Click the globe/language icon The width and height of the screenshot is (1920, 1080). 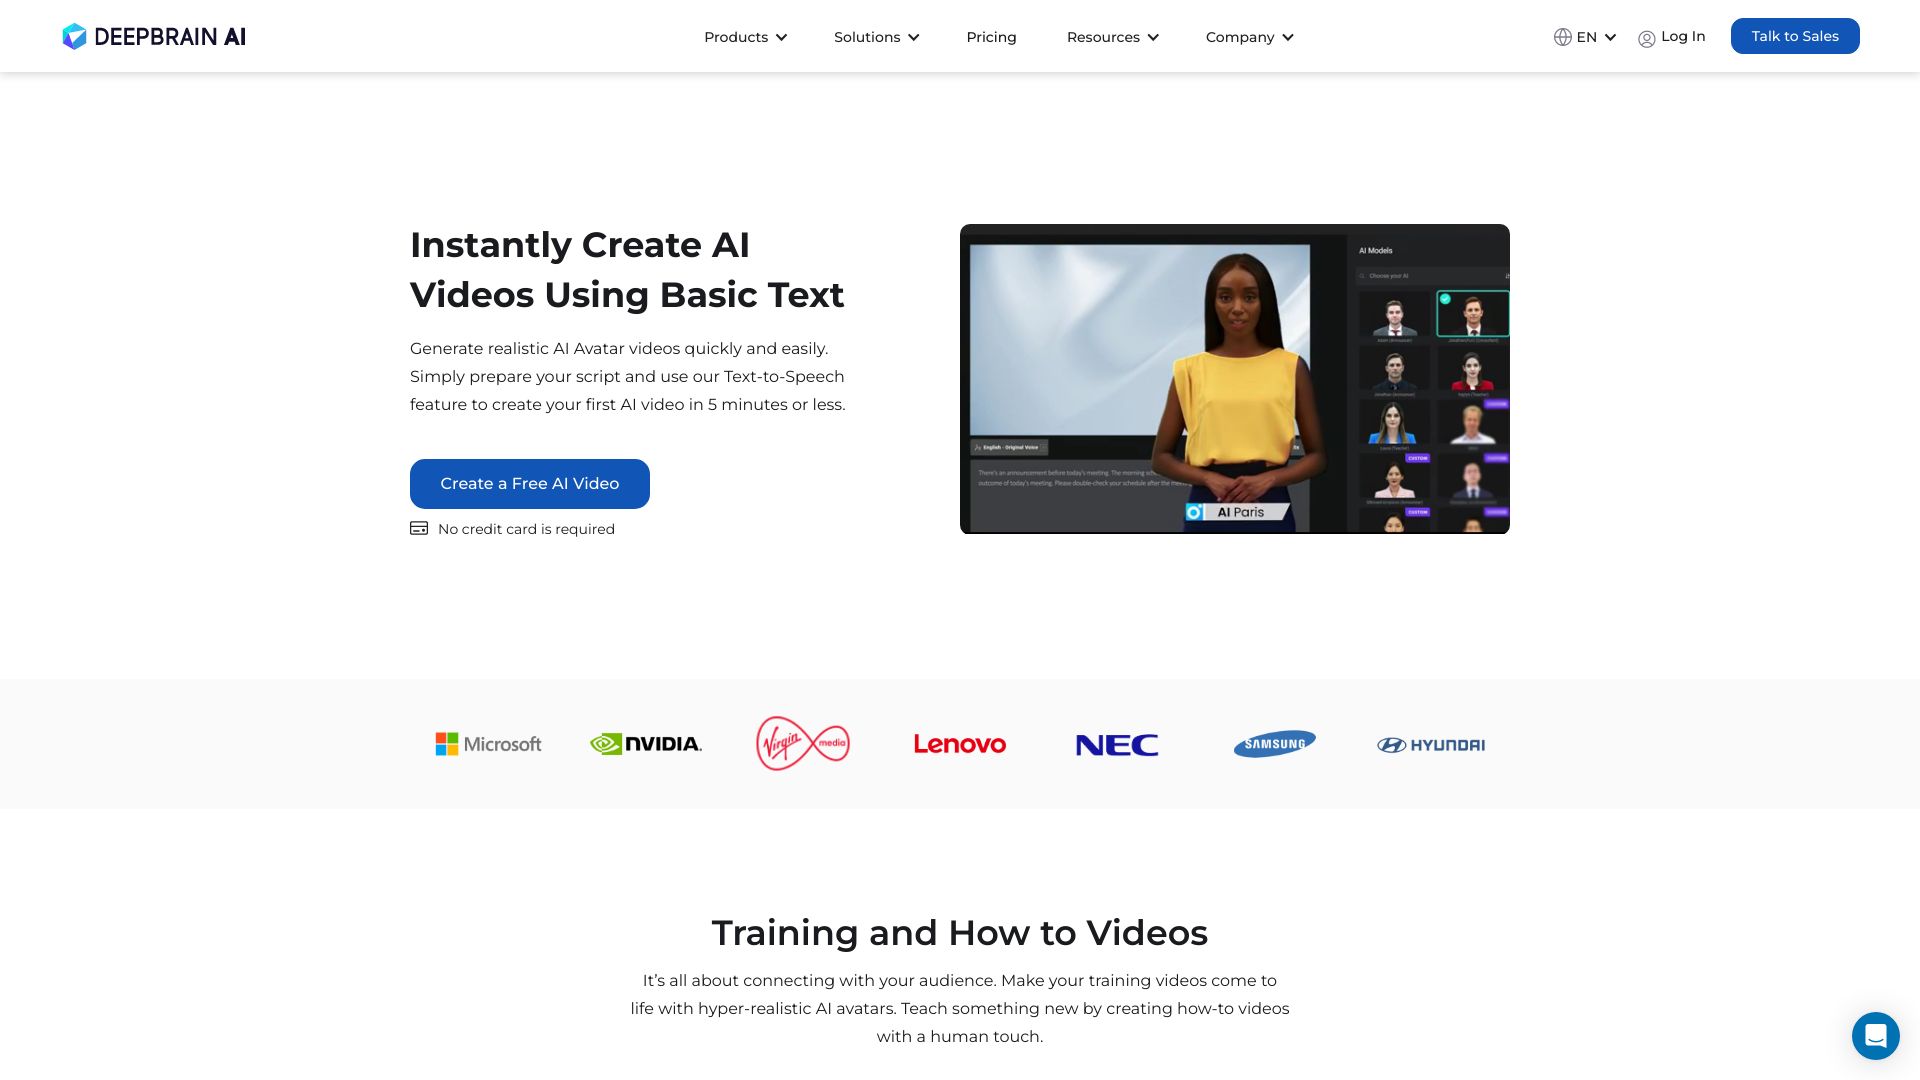[x=1561, y=36]
